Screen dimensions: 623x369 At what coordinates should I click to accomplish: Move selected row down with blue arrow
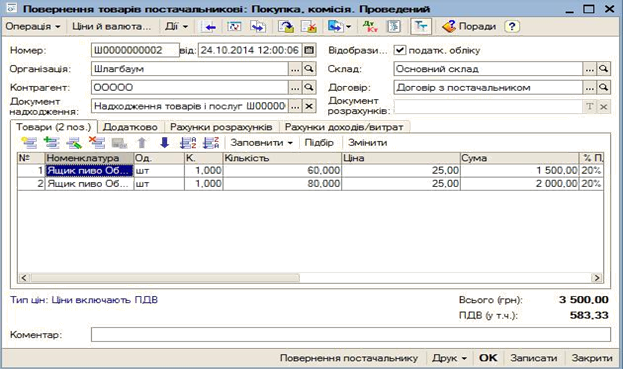coord(164,142)
